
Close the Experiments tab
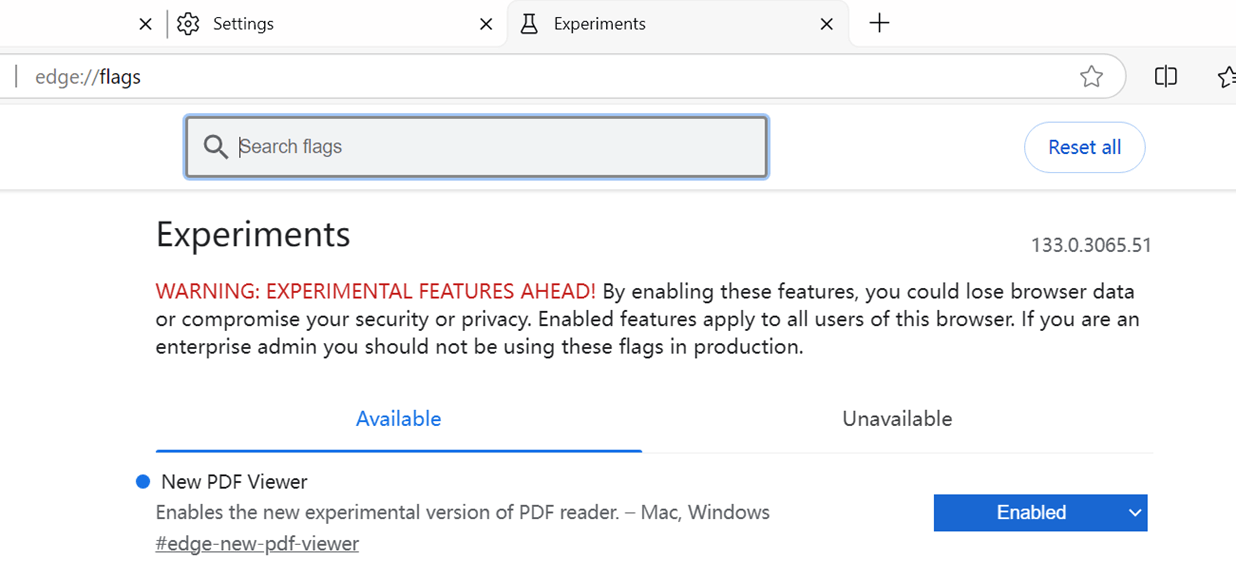coord(826,24)
